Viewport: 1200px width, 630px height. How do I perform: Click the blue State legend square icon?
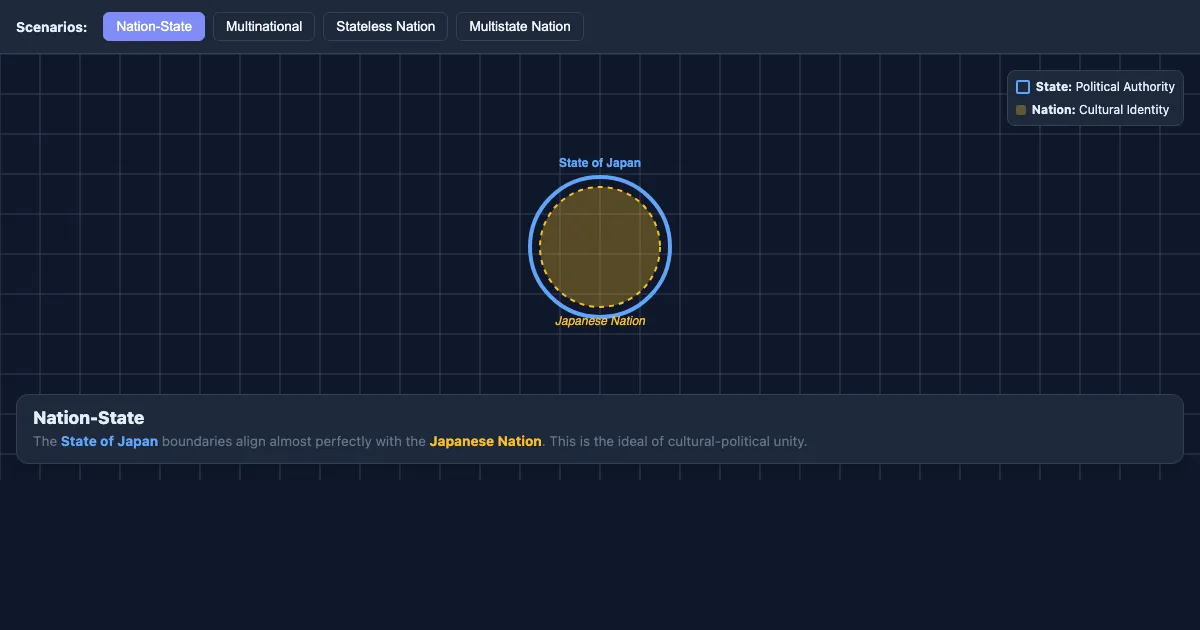[1023, 87]
